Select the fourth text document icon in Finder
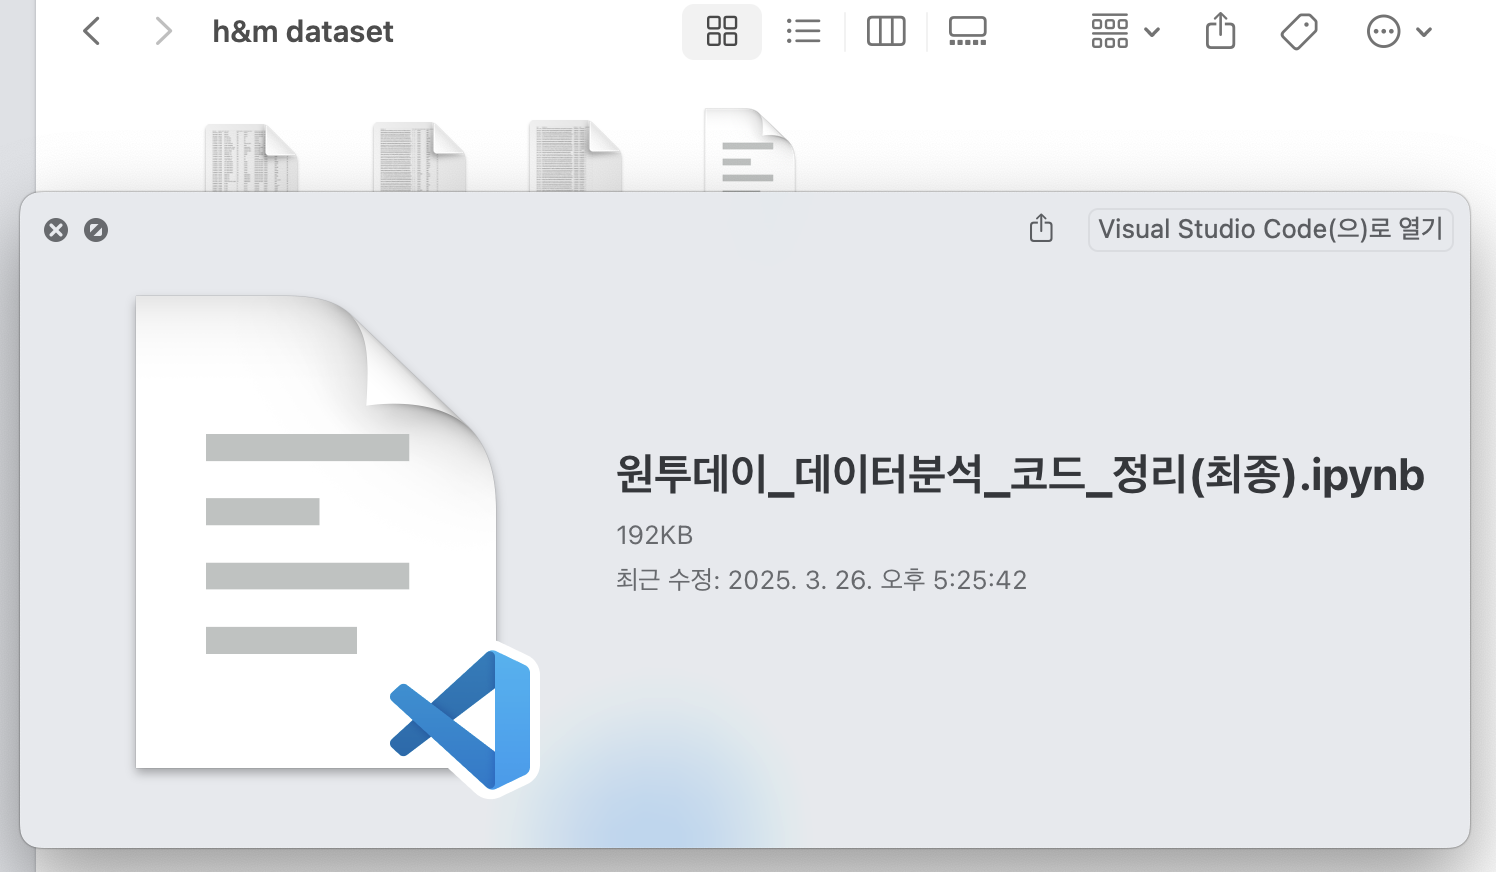The height and width of the screenshot is (872, 1496). pos(749,150)
